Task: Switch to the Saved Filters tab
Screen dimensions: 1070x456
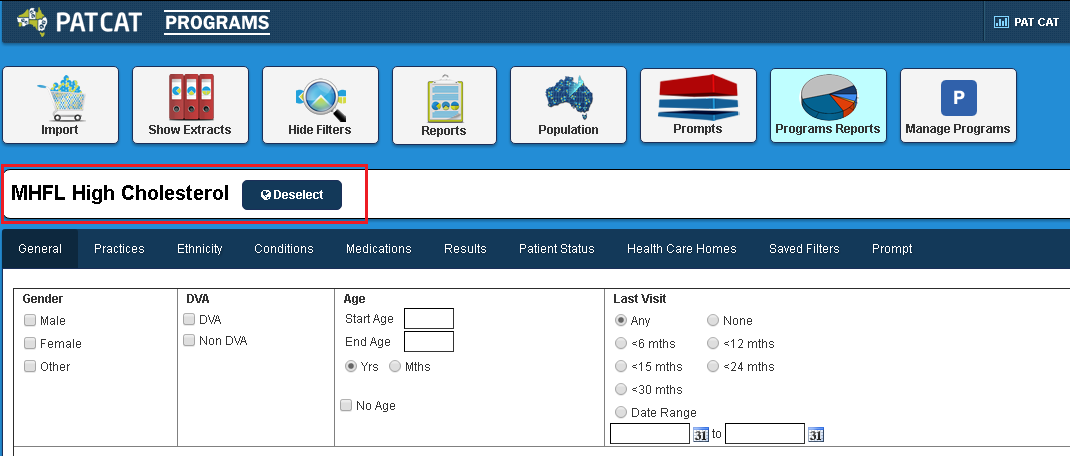Action: pos(805,248)
